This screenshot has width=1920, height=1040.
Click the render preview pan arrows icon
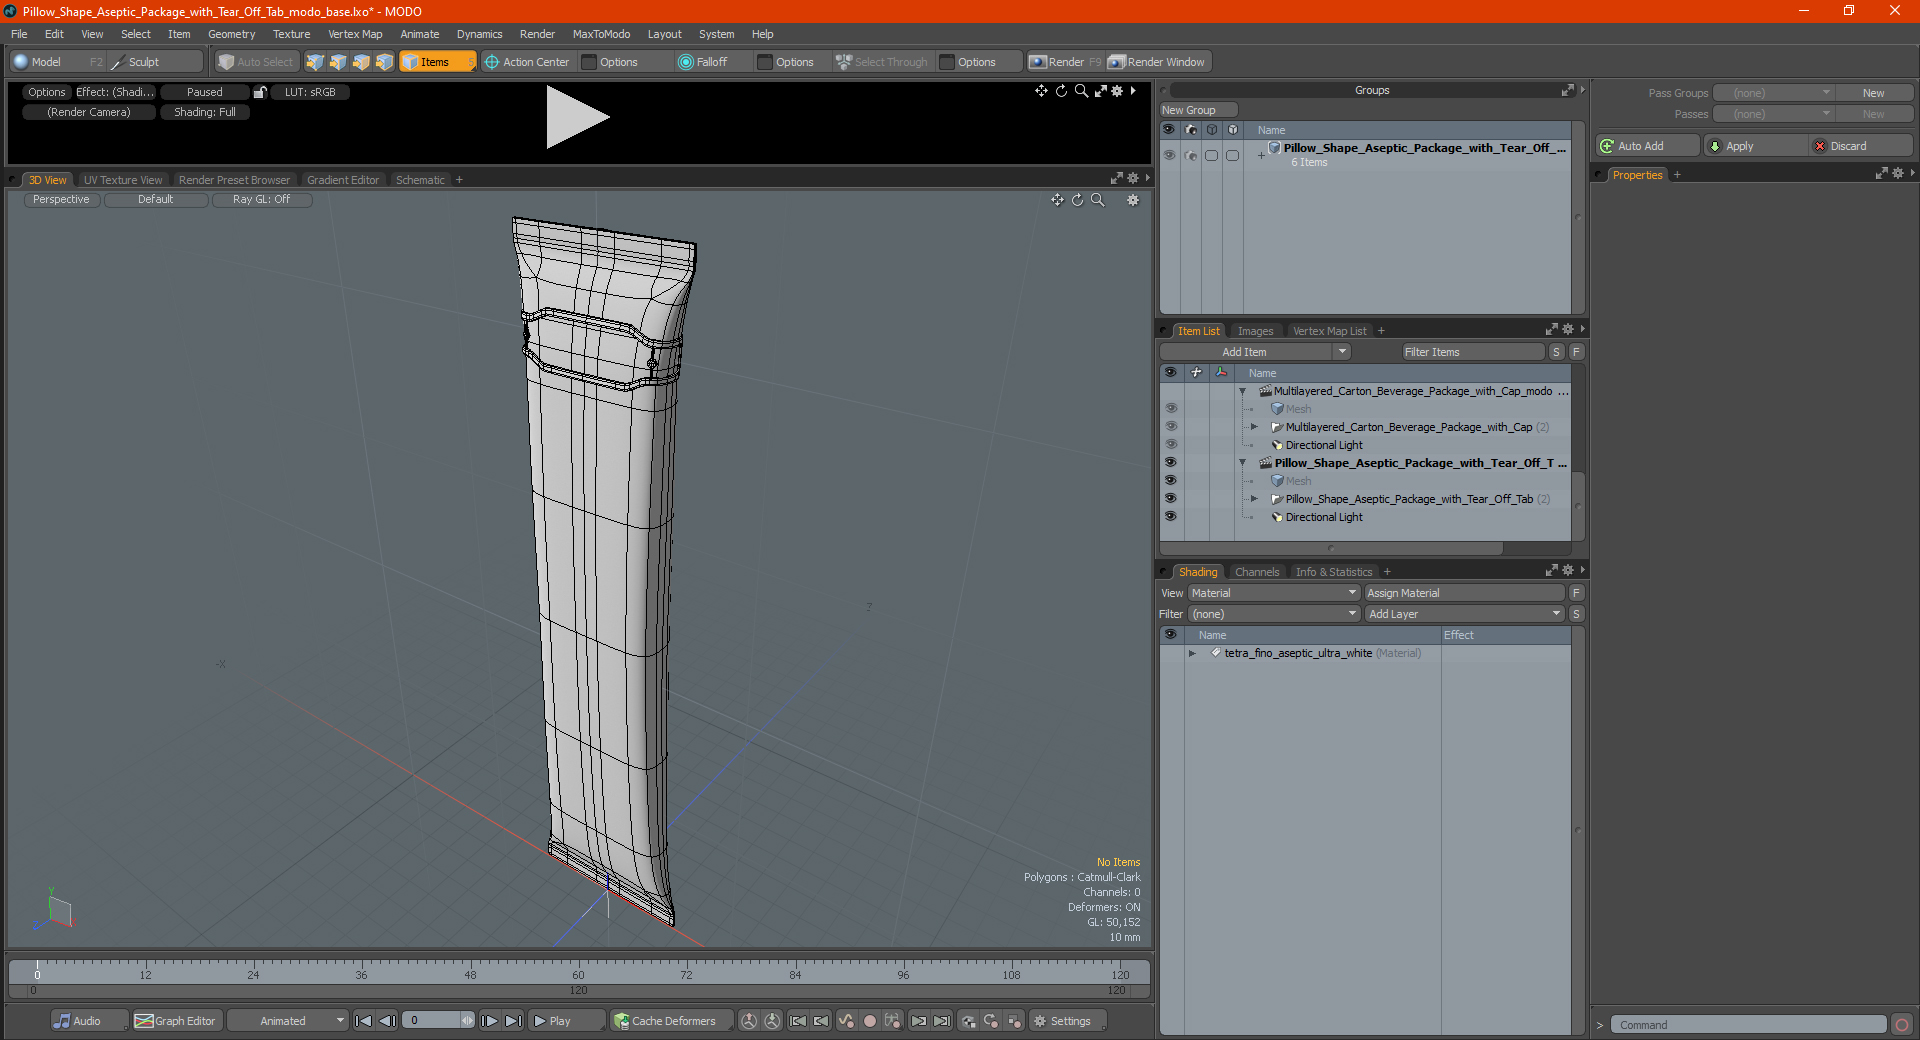coord(1041,91)
